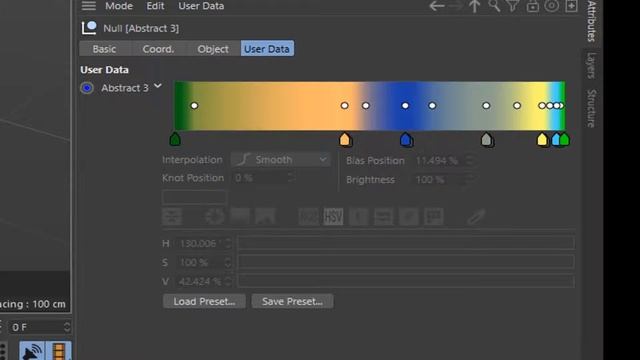640x360 pixels.
Task: Adjust the V value stepper arrows
Action: [228, 281]
